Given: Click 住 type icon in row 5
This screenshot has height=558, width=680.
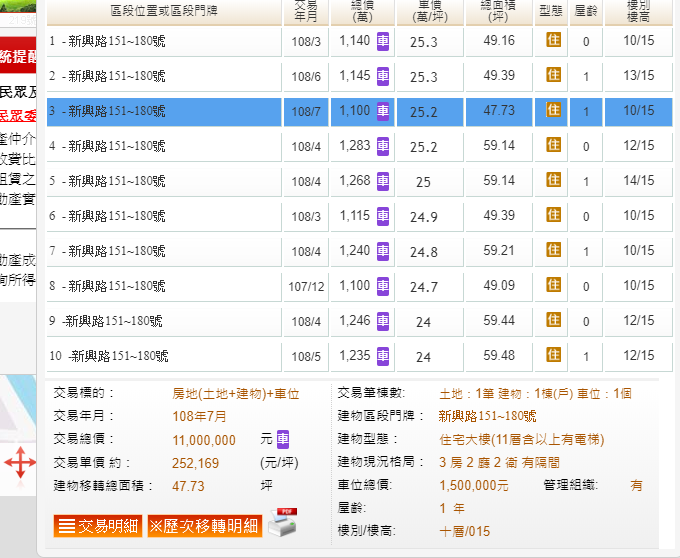Looking at the screenshot, I should pos(553,180).
